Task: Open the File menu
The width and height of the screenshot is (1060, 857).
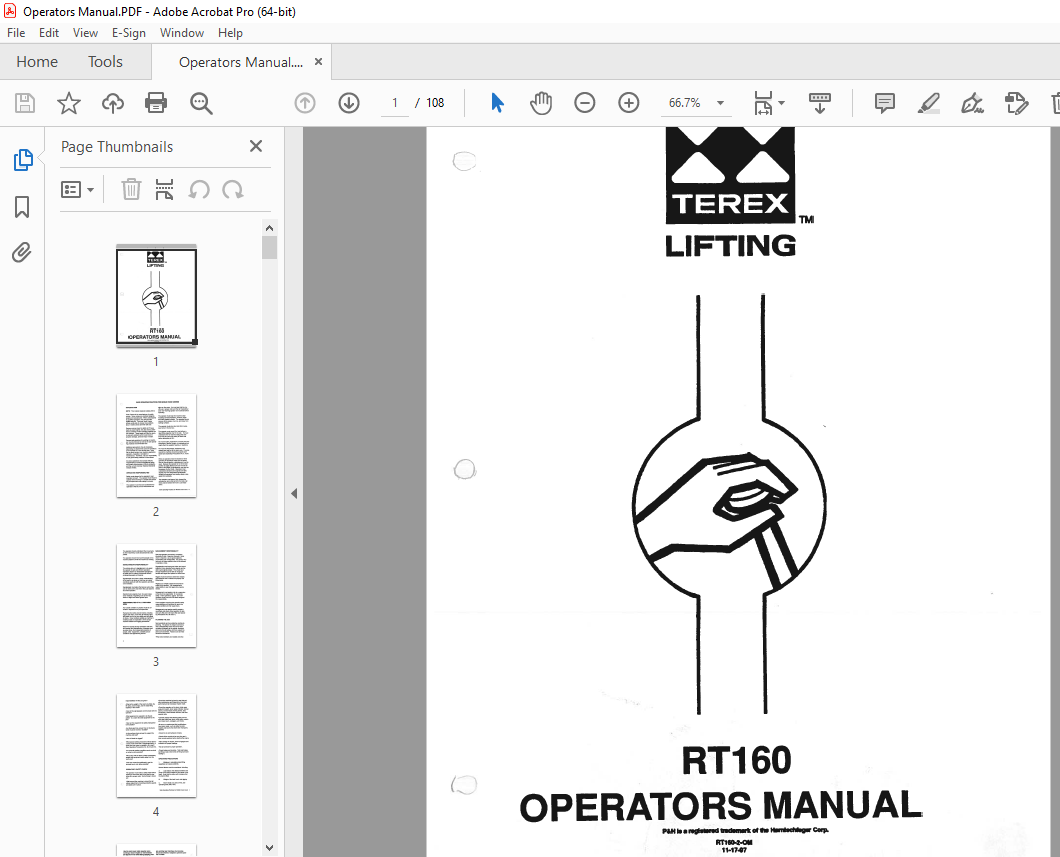Action: click(x=16, y=32)
